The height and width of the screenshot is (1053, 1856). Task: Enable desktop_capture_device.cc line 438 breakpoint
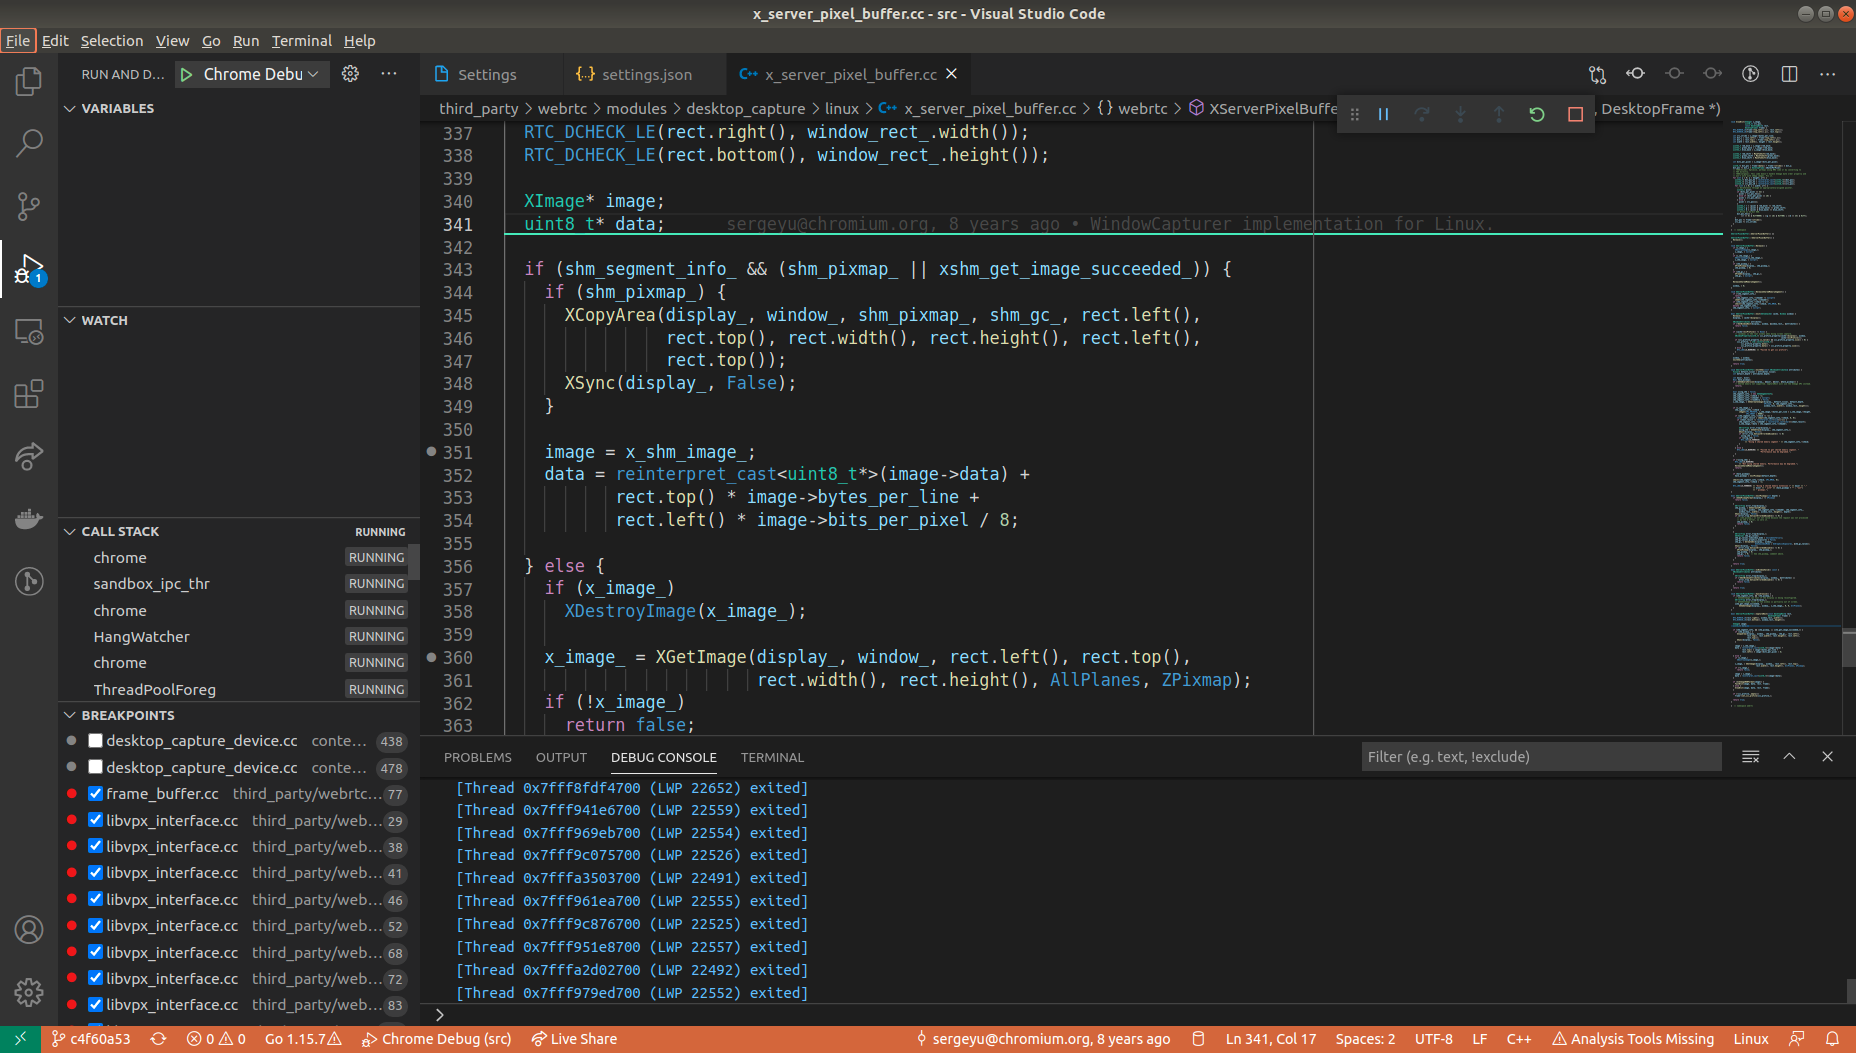pyautogui.click(x=96, y=741)
